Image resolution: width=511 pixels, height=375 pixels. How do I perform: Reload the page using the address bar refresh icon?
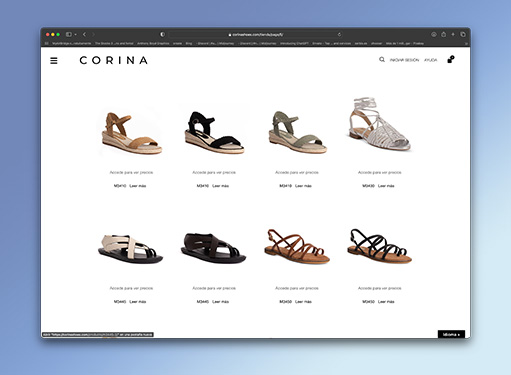[339, 34]
